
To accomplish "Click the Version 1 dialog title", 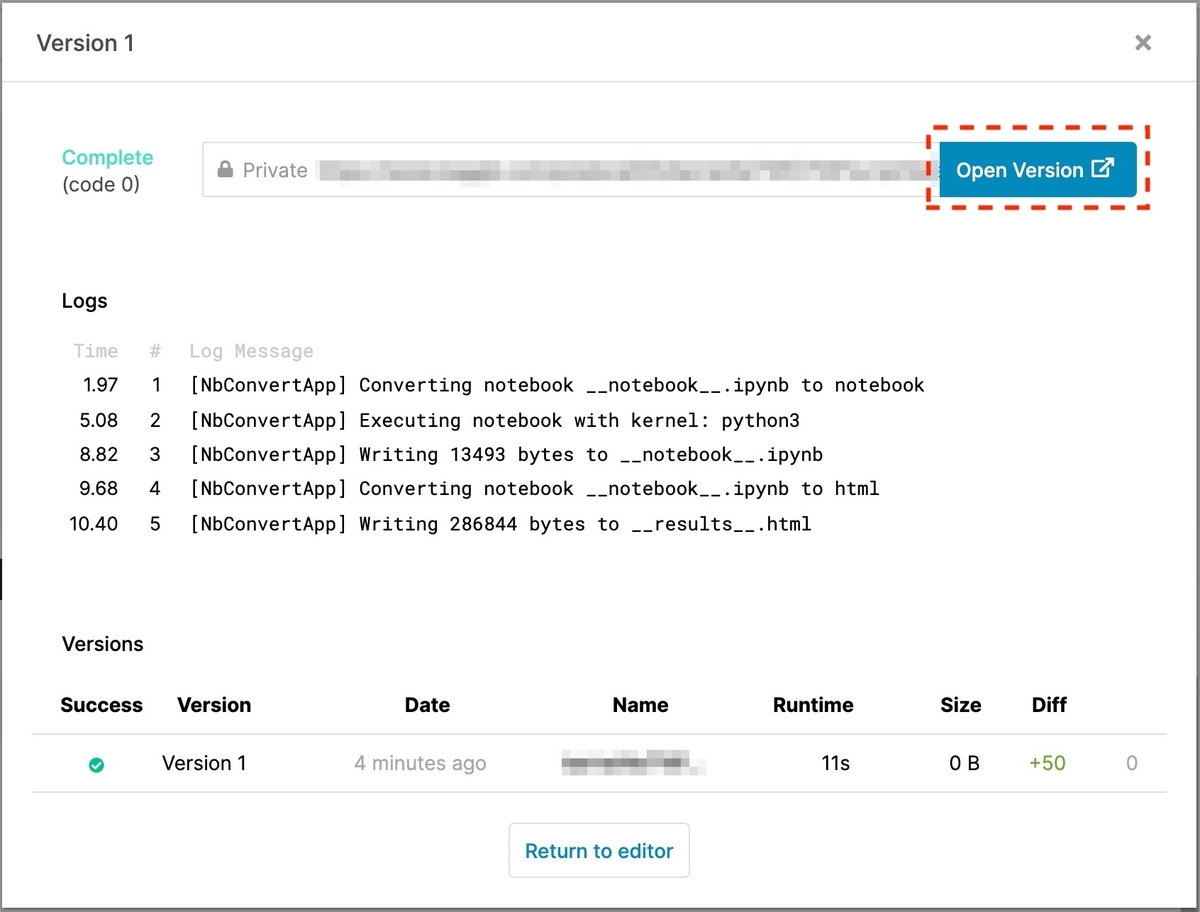I will tap(85, 43).
